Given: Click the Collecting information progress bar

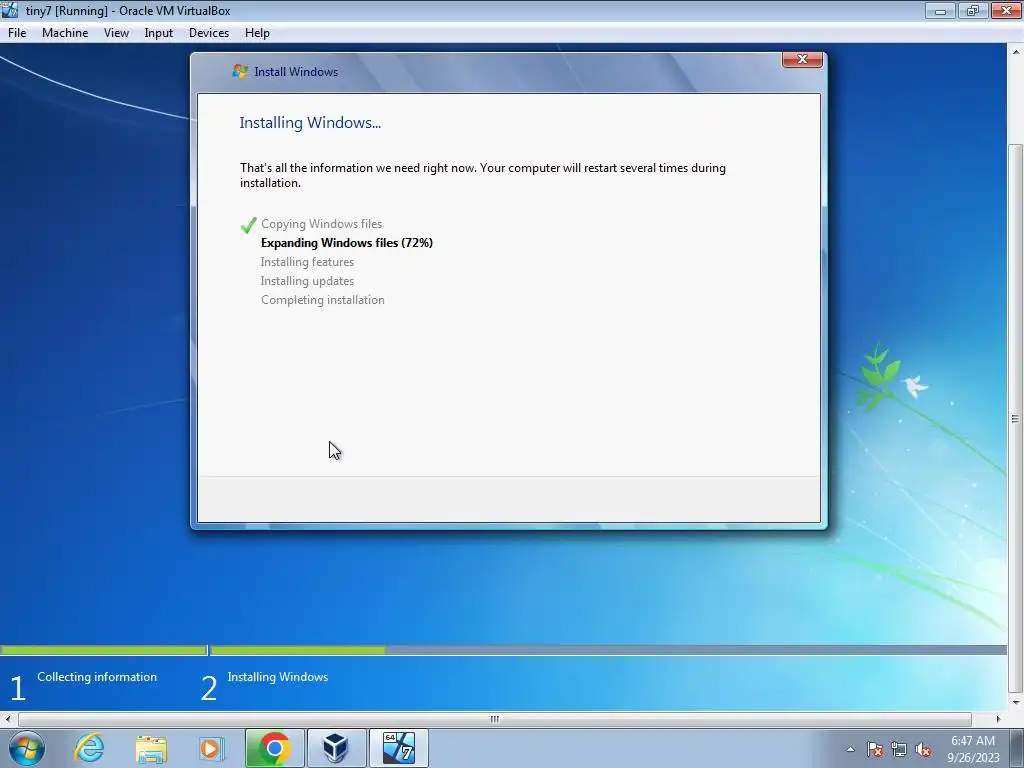Looking at the screenshot, I should (104, 650).
